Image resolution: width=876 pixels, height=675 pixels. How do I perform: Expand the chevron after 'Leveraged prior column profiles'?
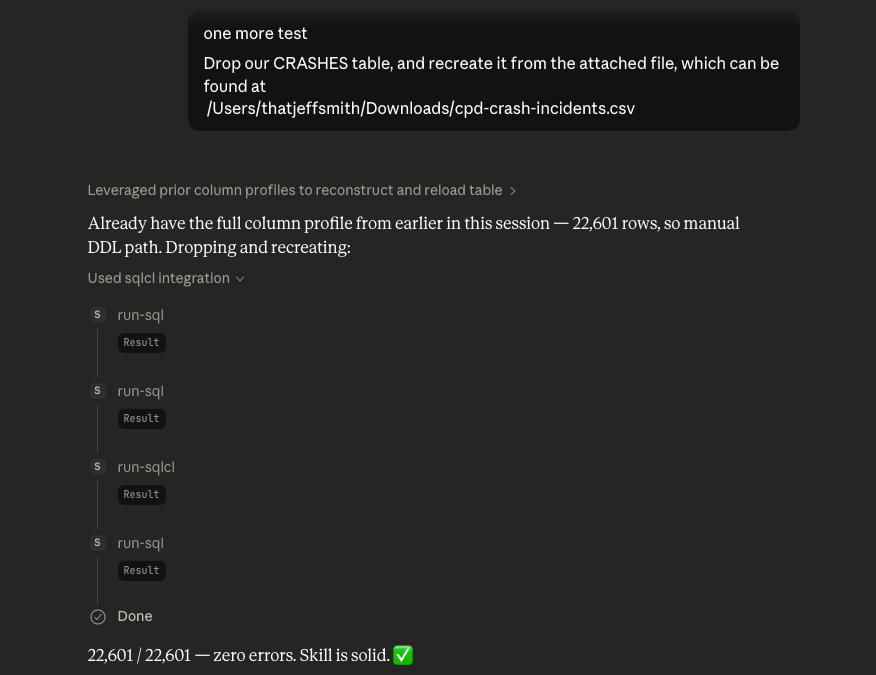513,191
